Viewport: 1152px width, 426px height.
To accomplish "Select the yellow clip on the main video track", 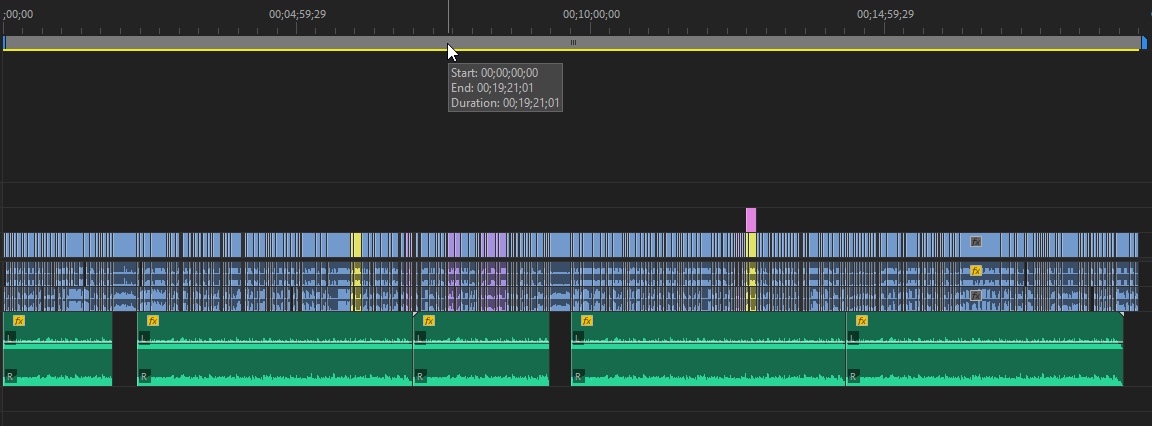I will point(356,245).
